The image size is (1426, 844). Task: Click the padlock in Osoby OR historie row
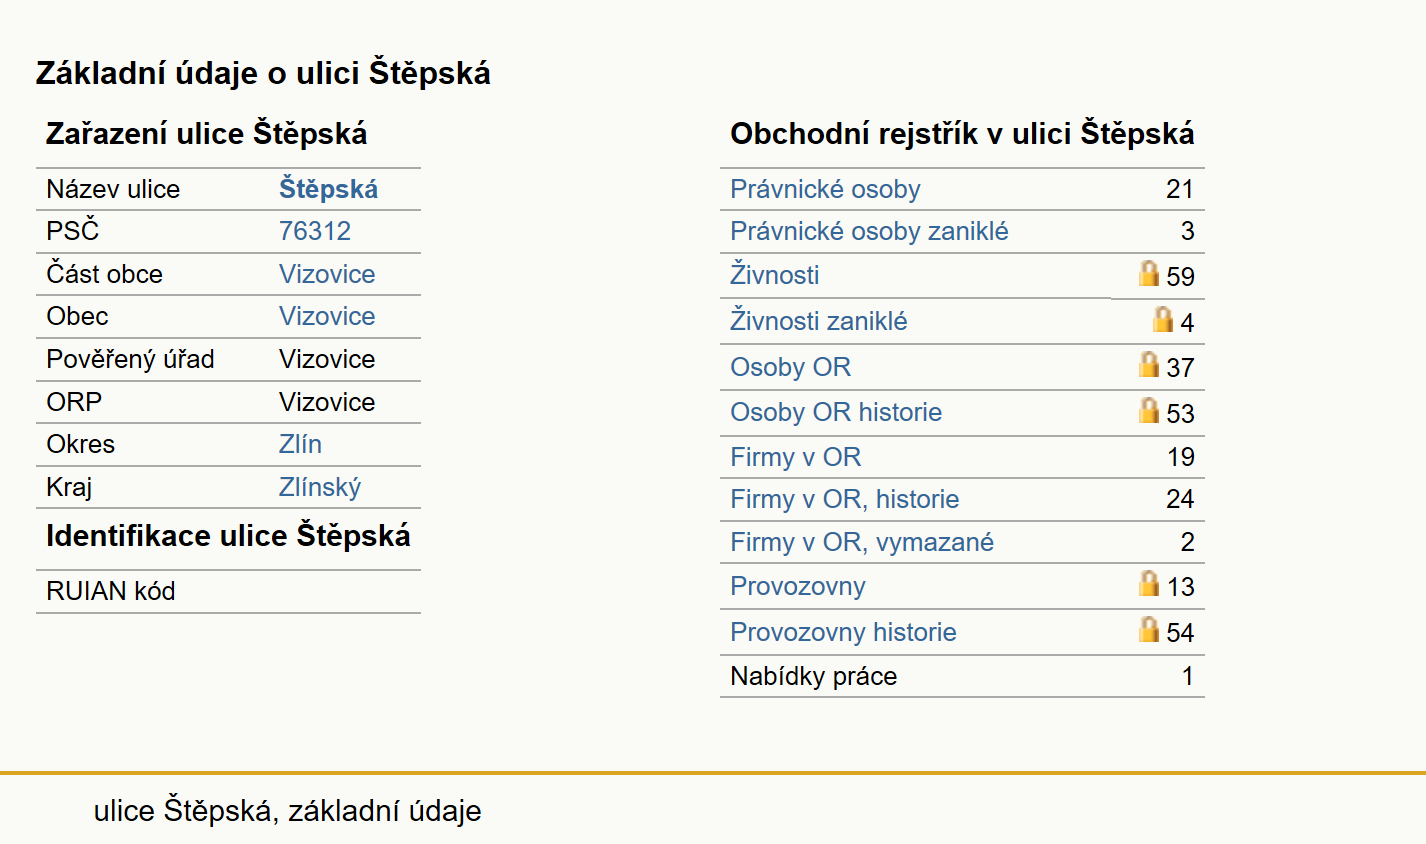1149,410
